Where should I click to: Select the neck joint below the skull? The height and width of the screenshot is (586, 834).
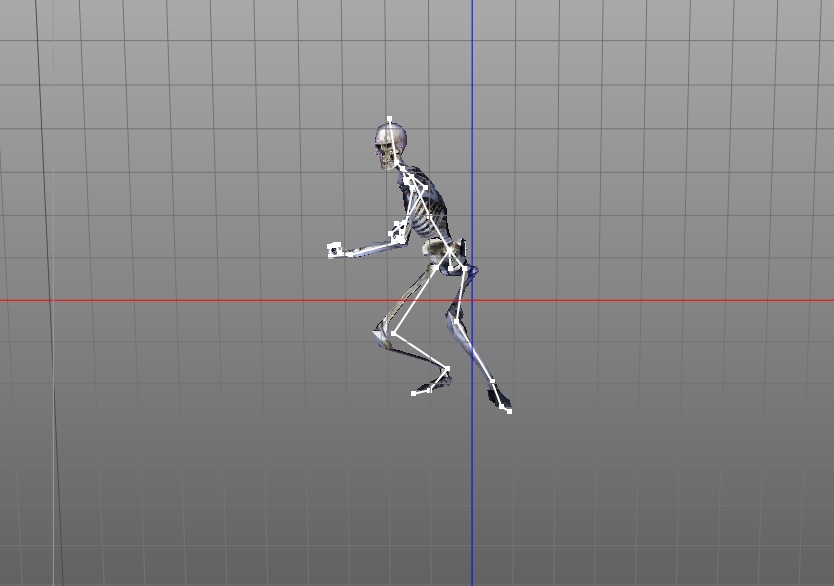pos(398,165)
